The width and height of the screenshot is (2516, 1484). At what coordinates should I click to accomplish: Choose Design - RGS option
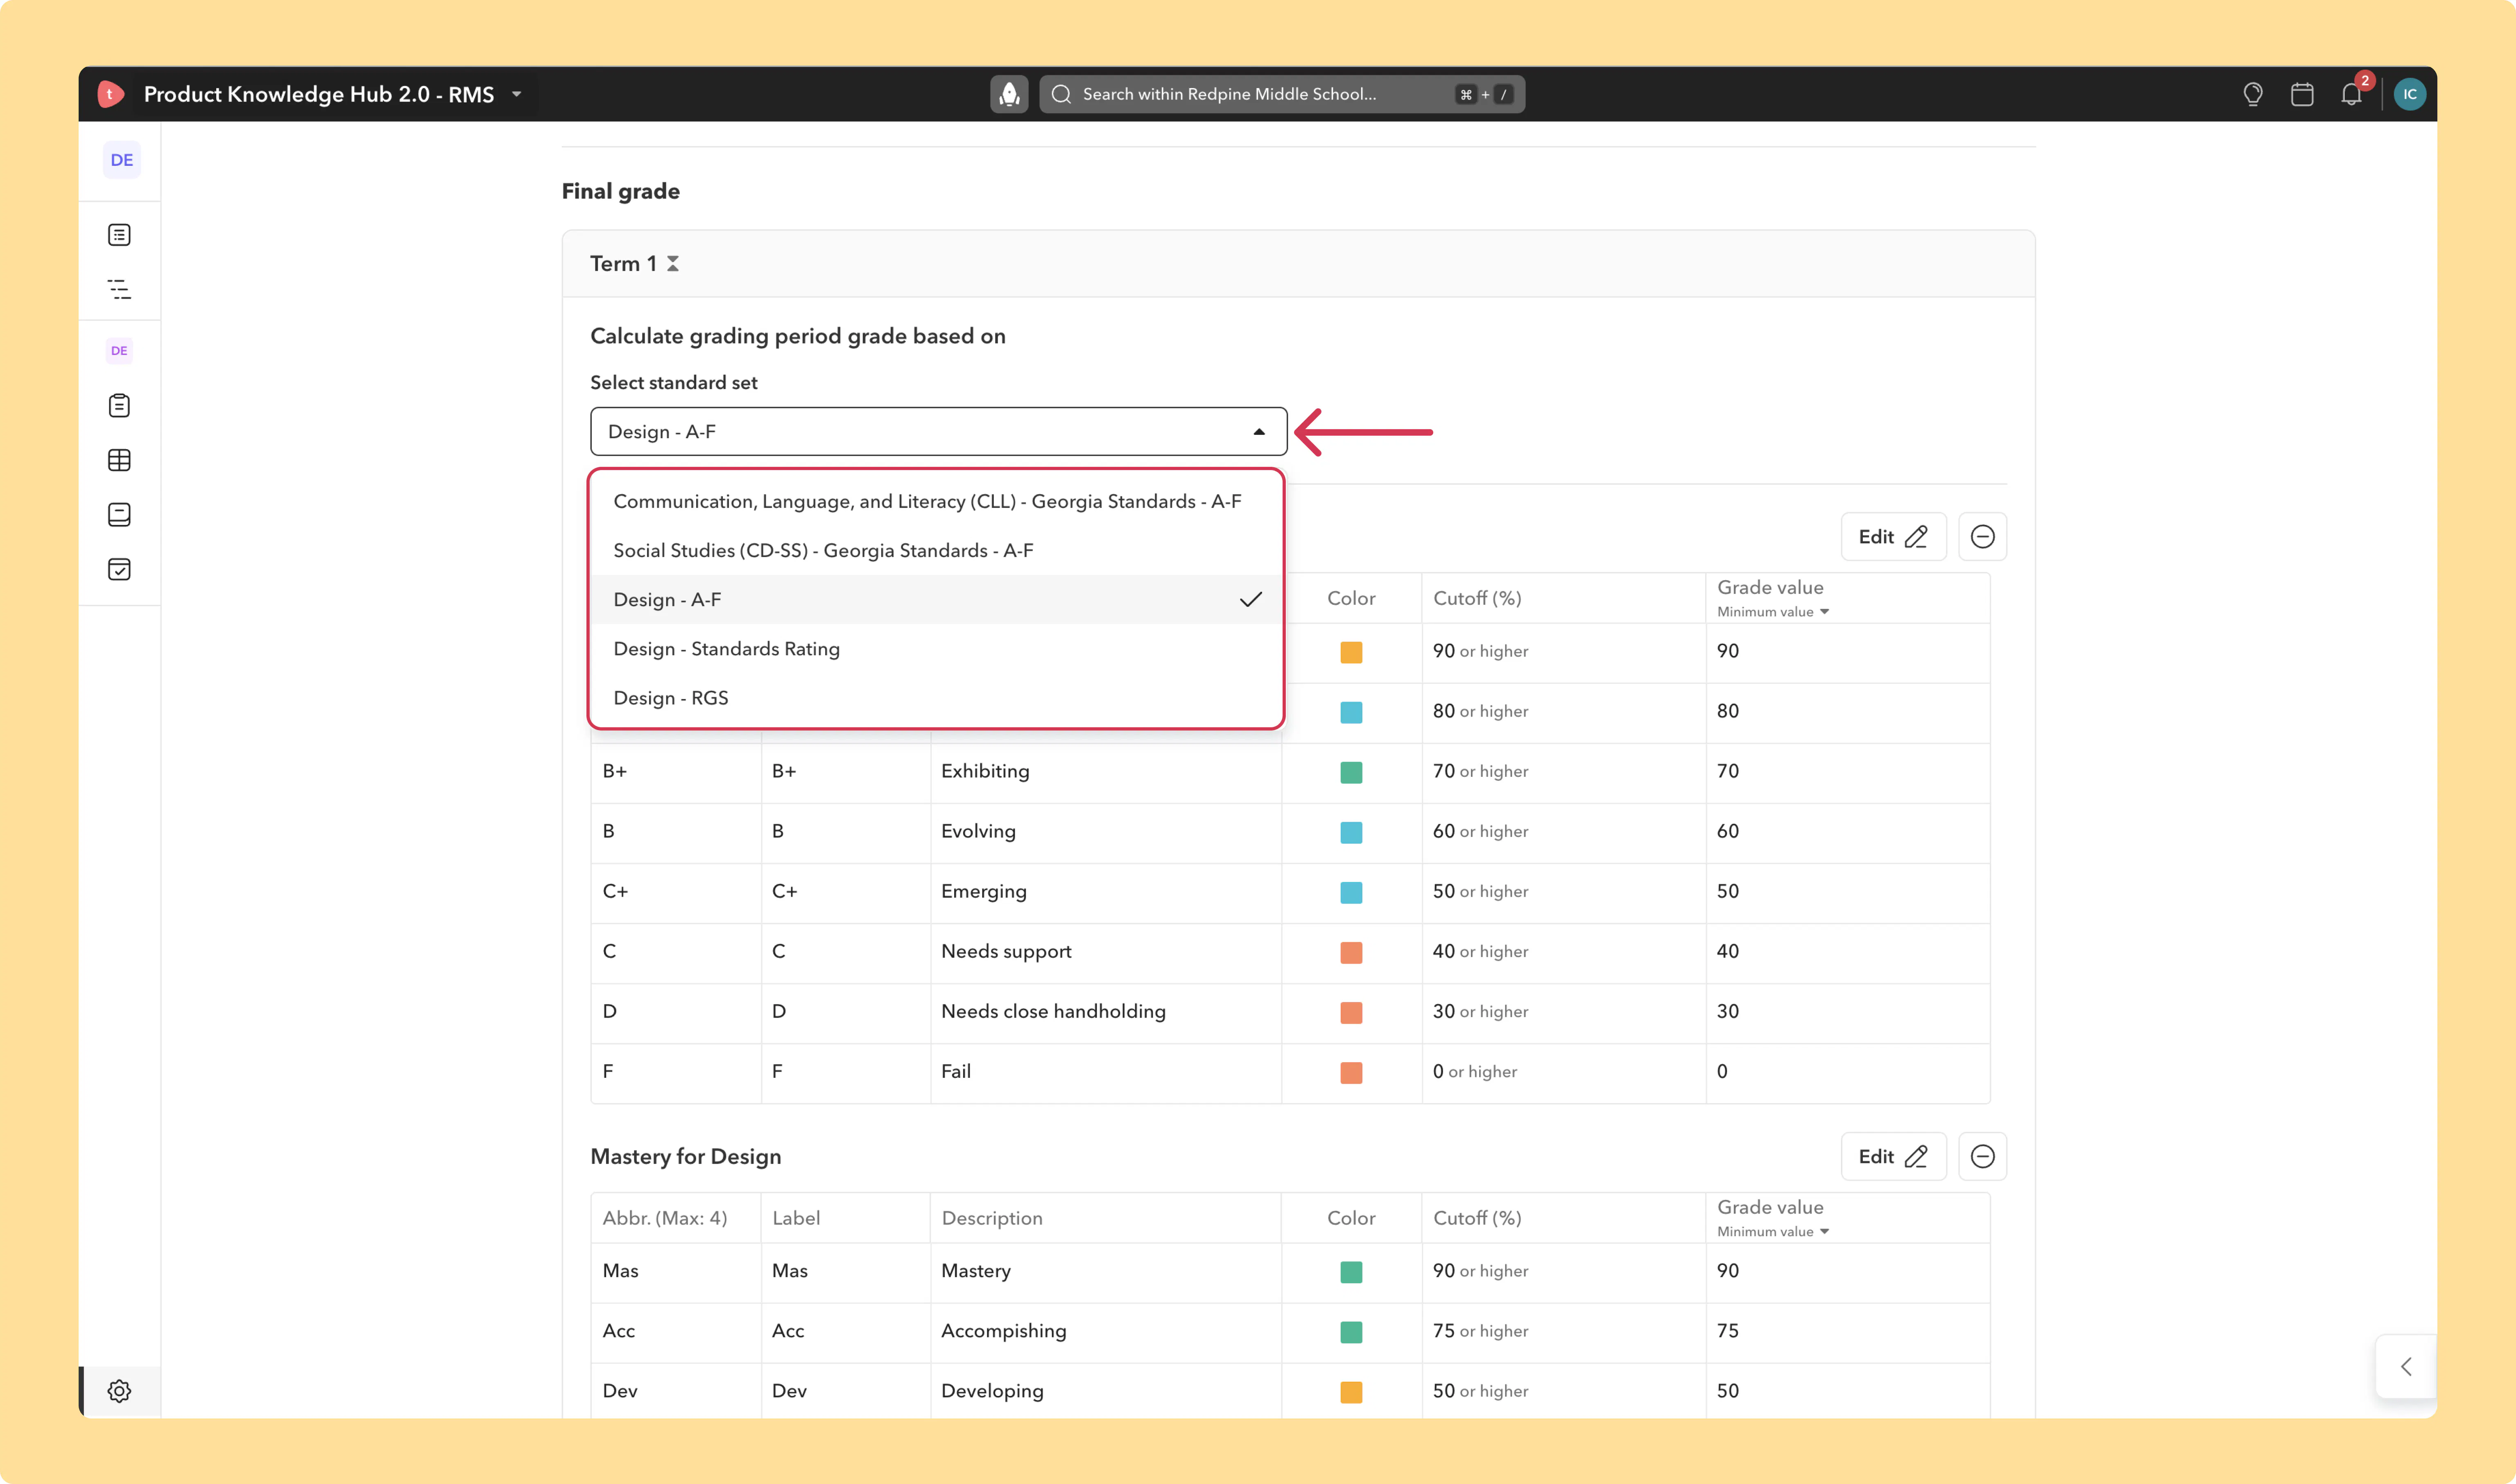point(936,698)
